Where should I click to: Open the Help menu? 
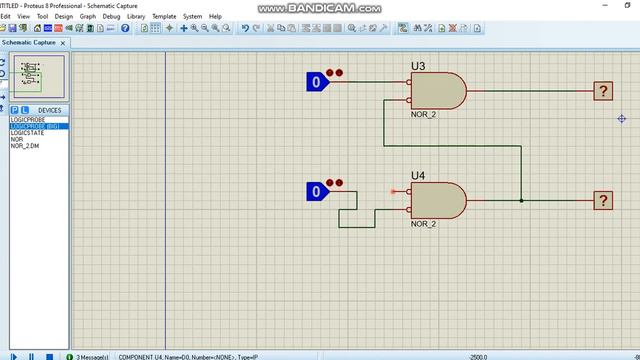point(215,16)
